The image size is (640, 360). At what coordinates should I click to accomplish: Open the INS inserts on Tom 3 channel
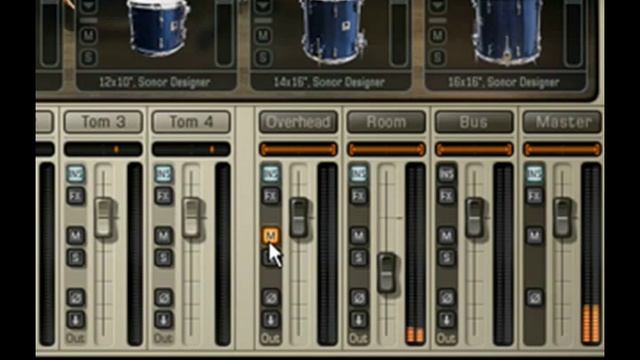pos(76,174)
